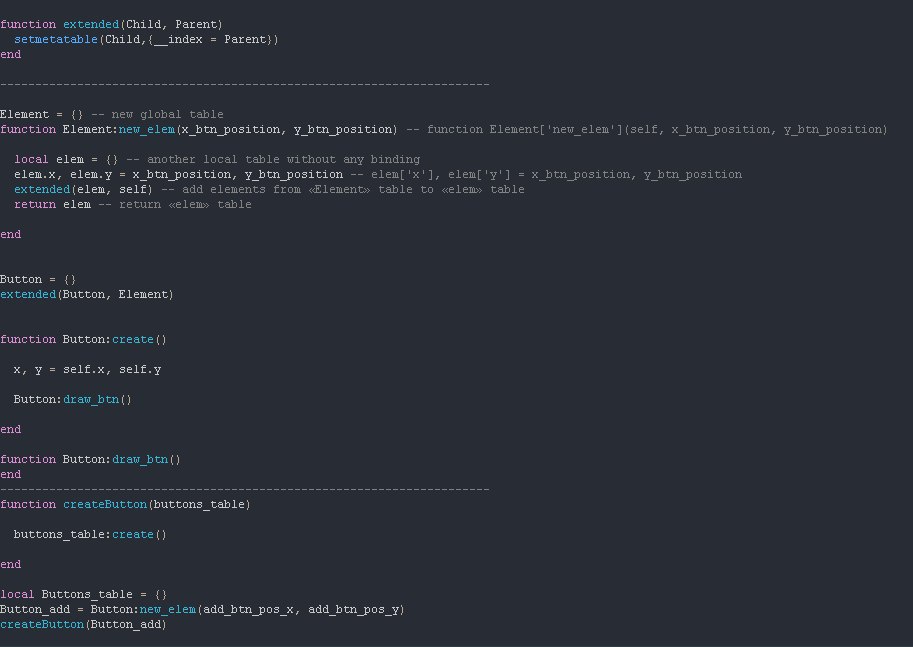This screenshot has width=913, height=647.
Task: Click 'local Buttons_table = {}' declaration
Action: click(x=83, y=595)
